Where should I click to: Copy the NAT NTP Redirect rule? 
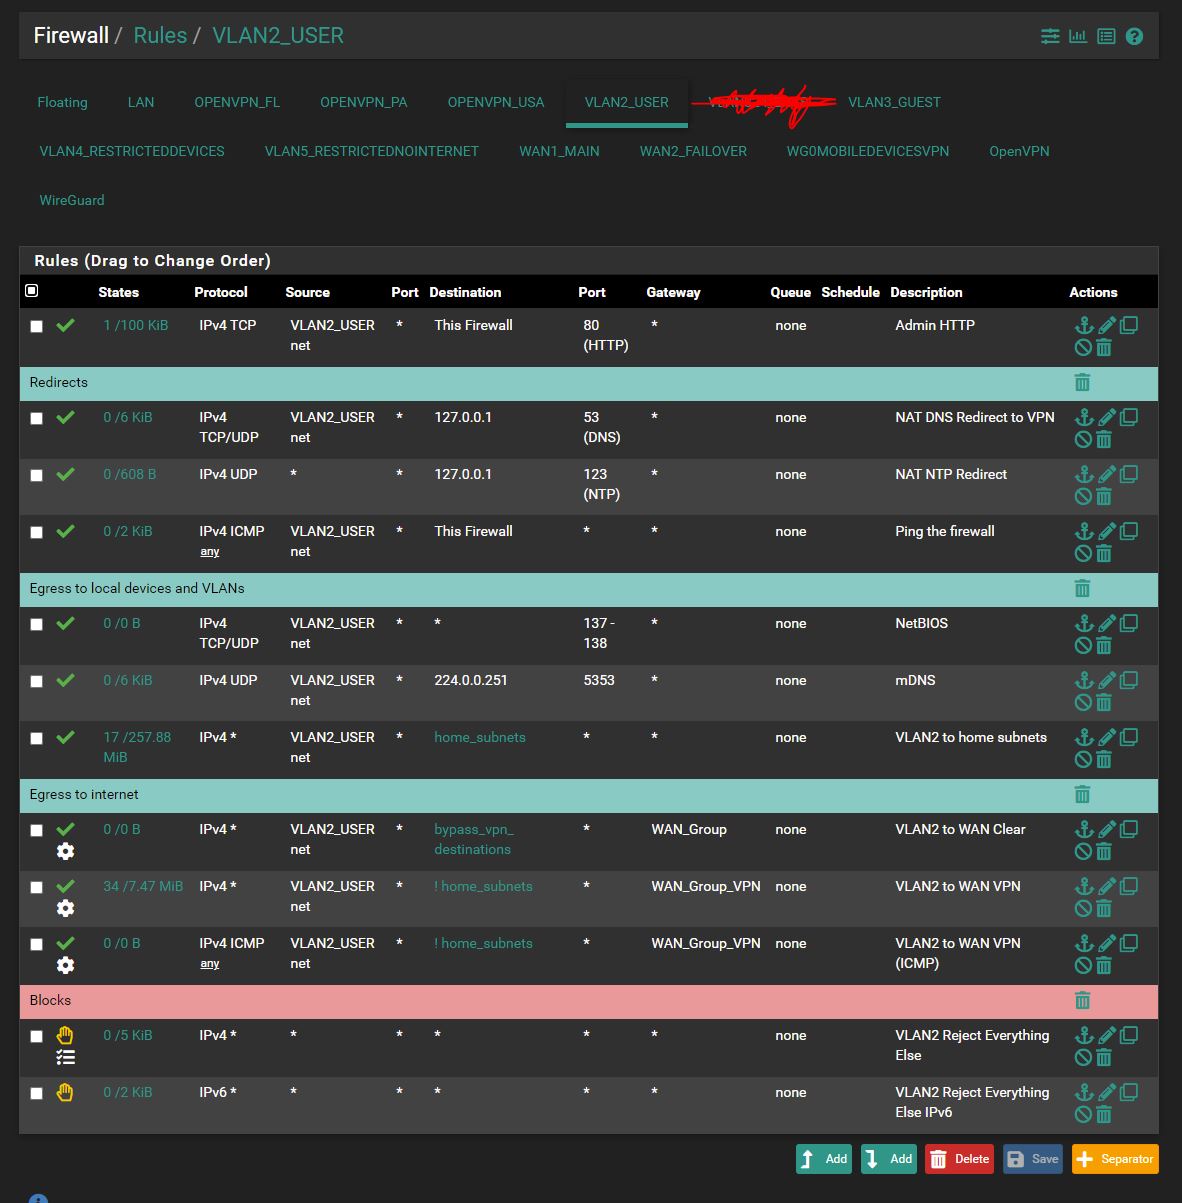(x=1129, y=475)
